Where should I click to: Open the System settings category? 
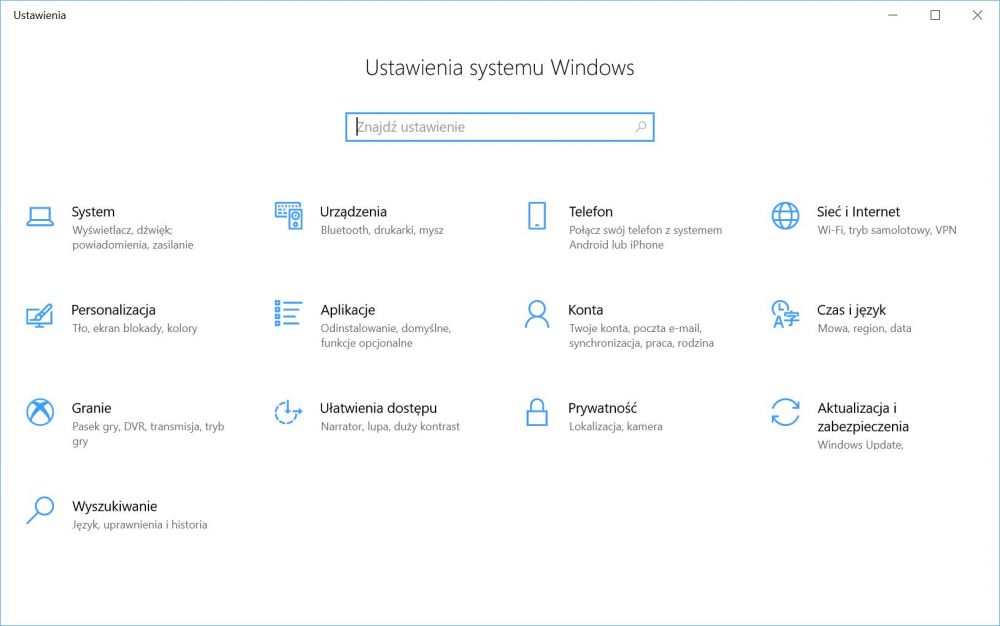93,212
